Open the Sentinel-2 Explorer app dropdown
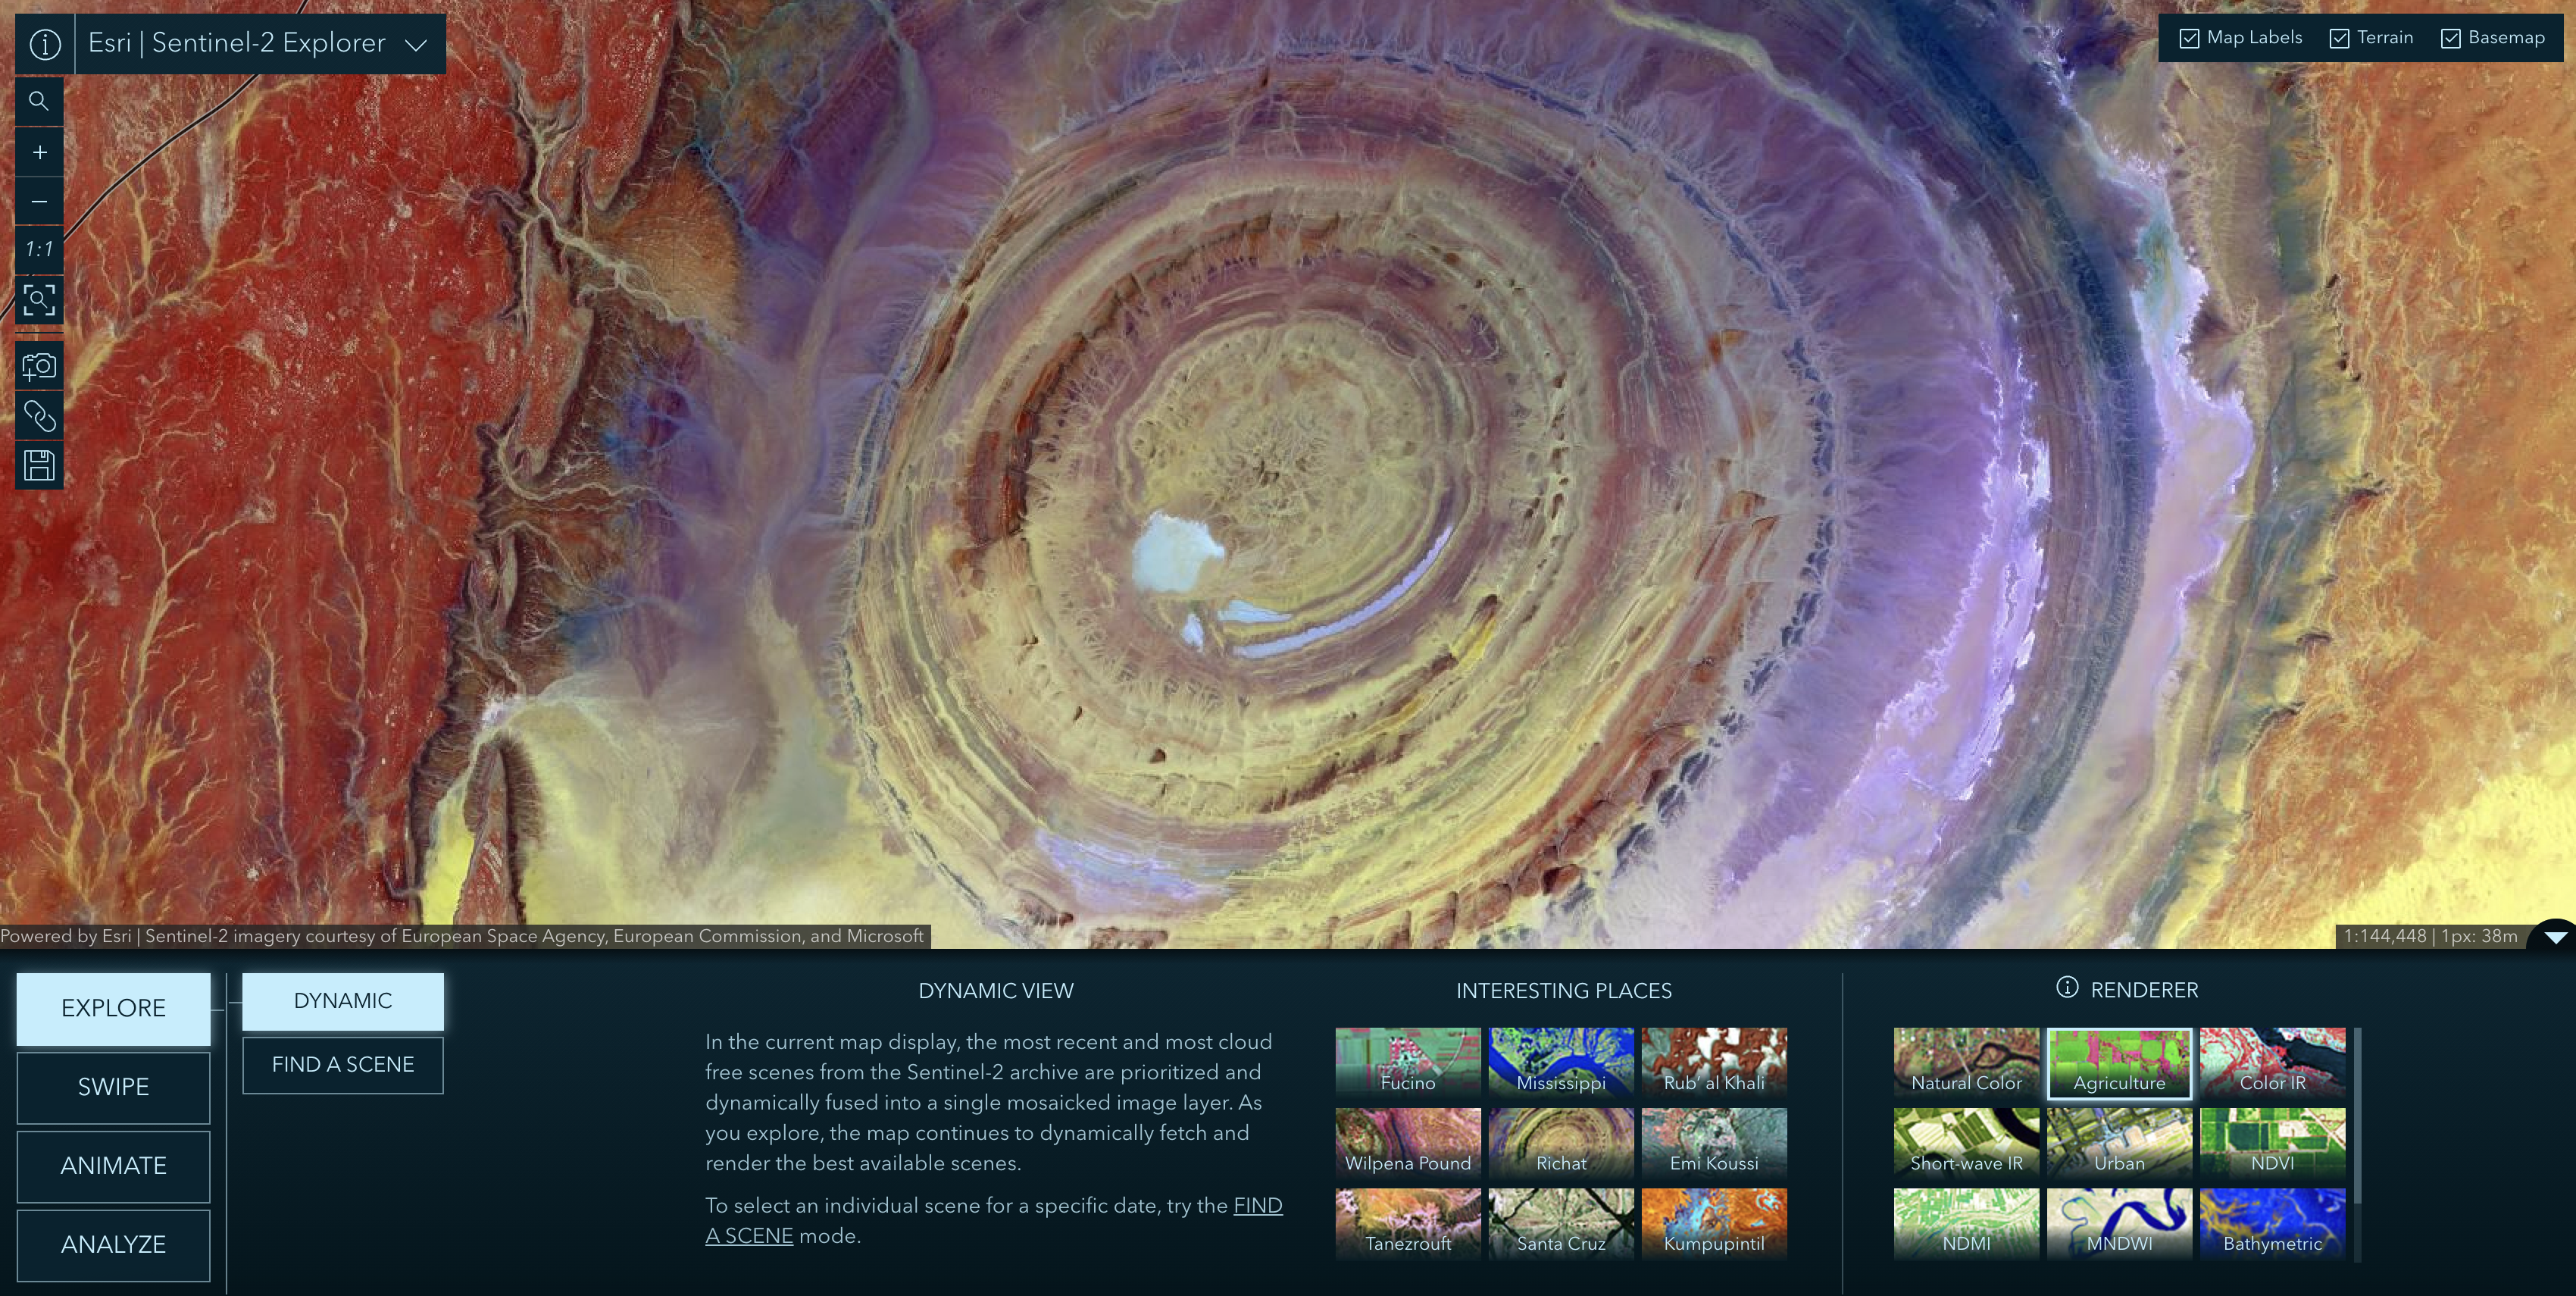The height and width of the screenshot is (1296, 2576). tap(417, 43)
